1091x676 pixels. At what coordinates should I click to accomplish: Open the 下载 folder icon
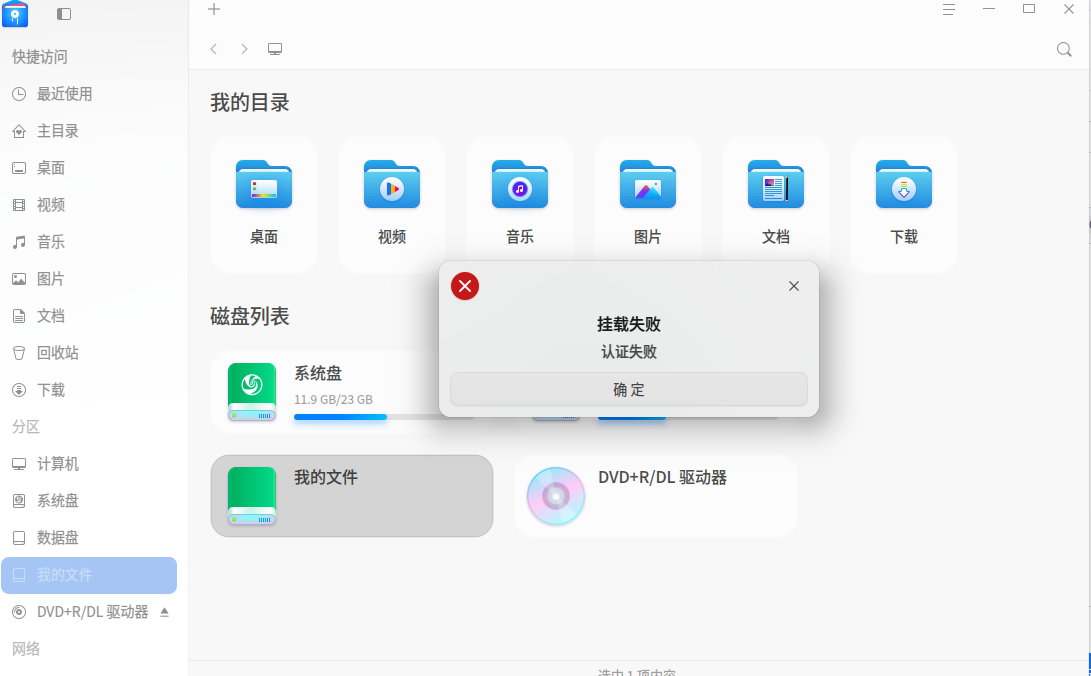(904, 184)
